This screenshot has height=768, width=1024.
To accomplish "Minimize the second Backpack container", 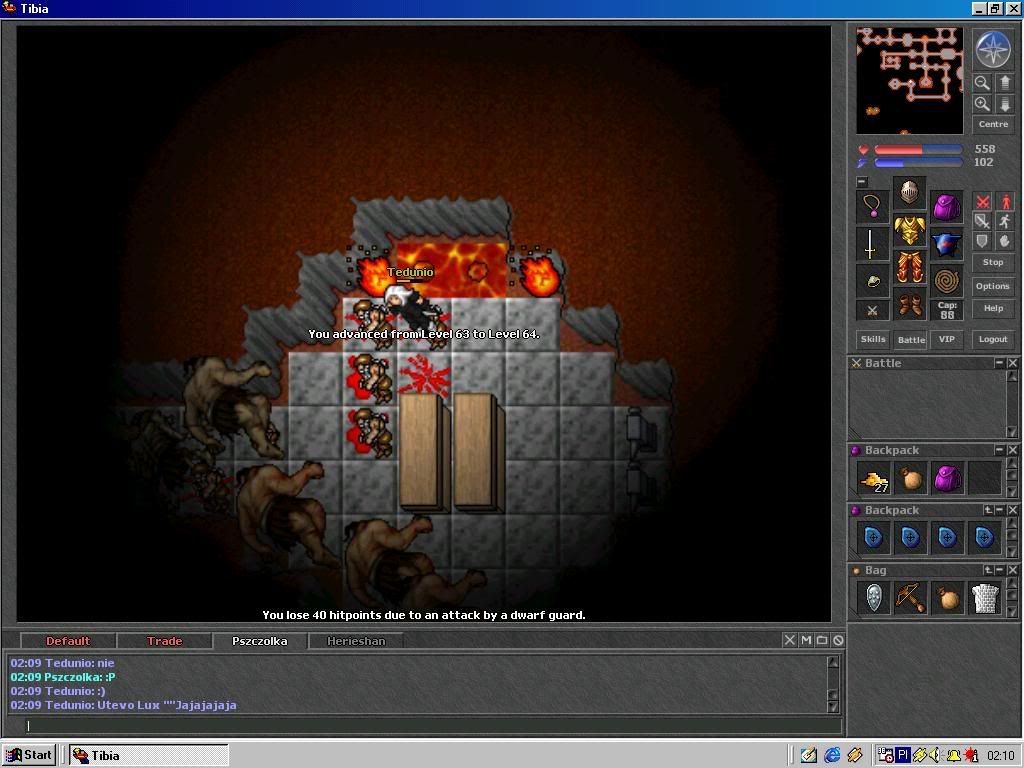I will [x=1000, y=510].
